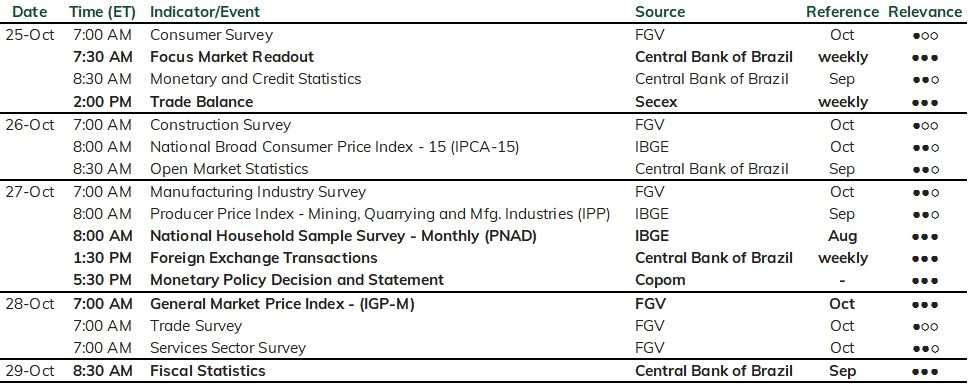Select the 27-Oct date cell

pos(30,192)
